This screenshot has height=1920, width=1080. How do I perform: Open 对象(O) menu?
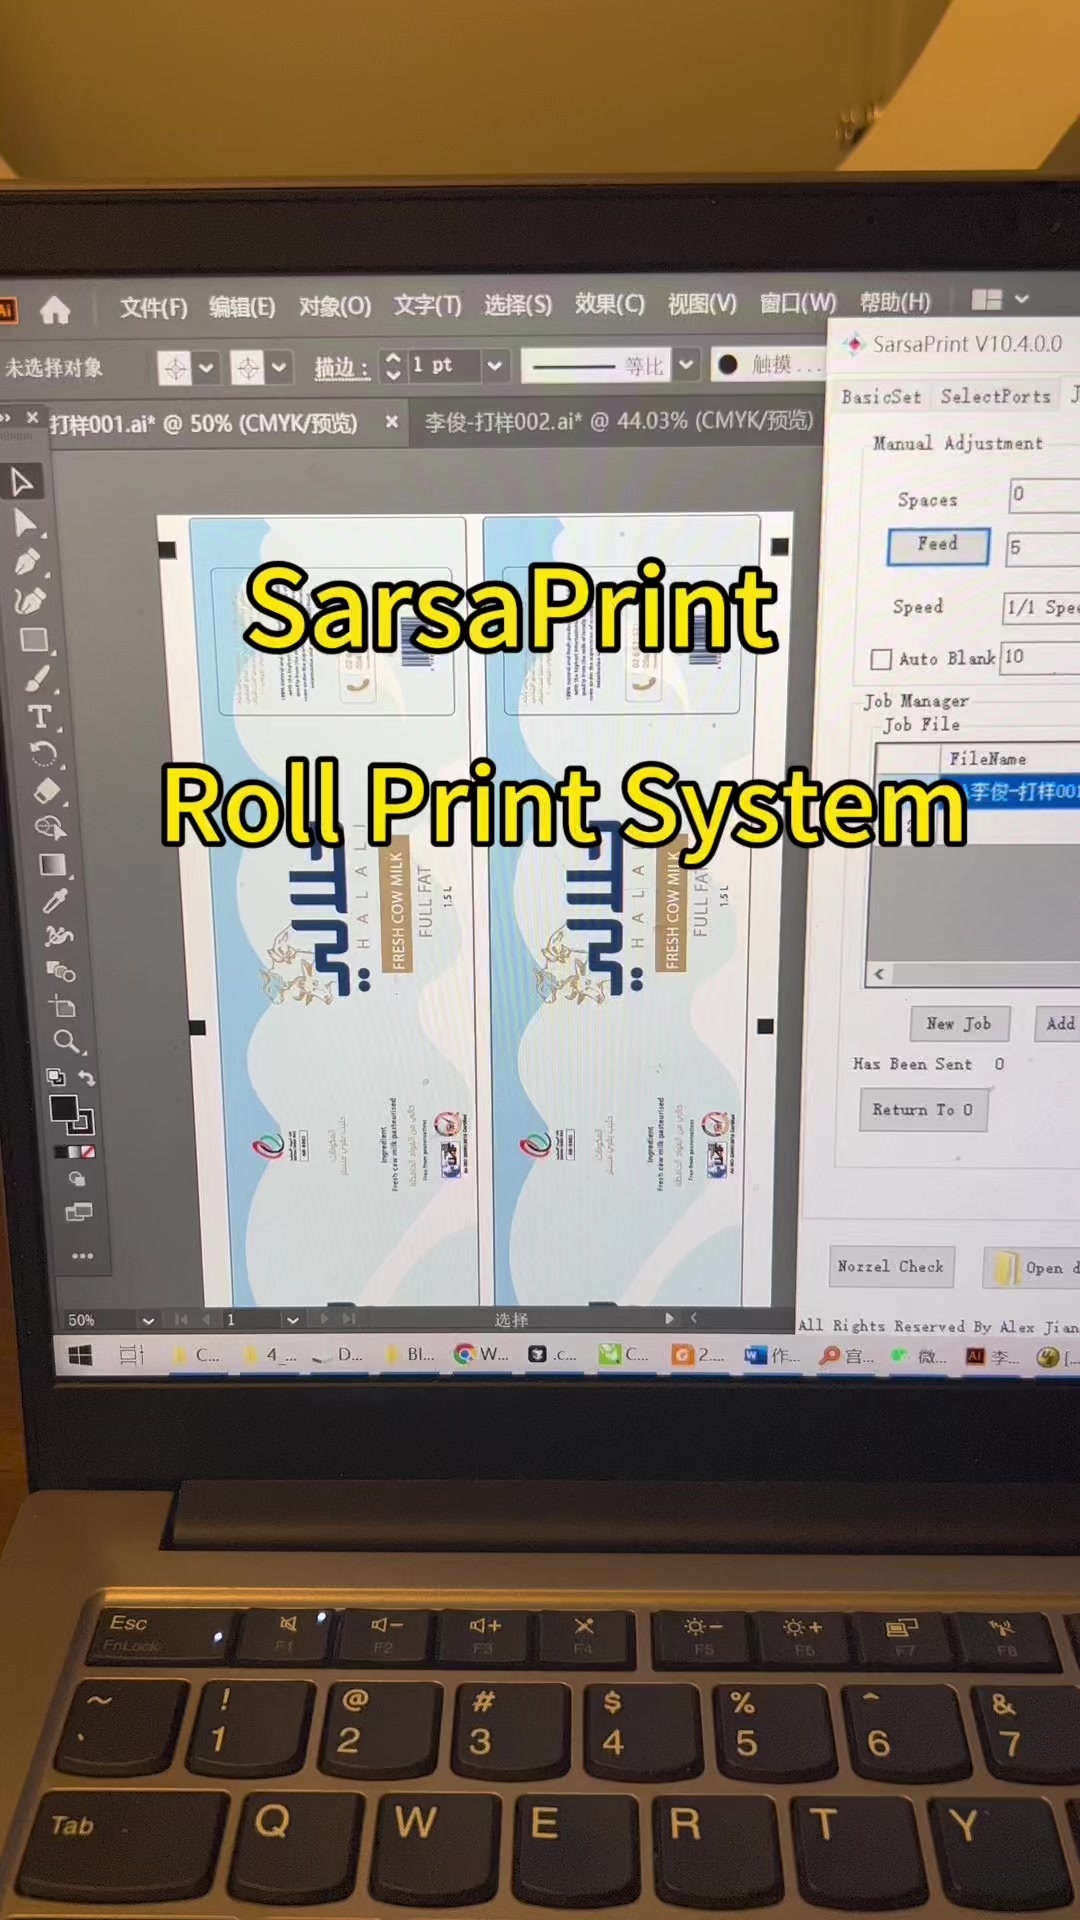(x=335, y=306)
